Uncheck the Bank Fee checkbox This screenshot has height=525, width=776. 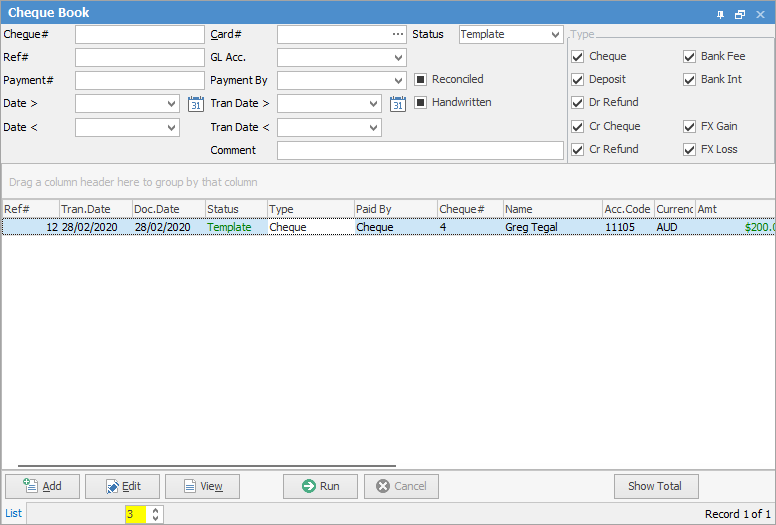tap(689, 56)
